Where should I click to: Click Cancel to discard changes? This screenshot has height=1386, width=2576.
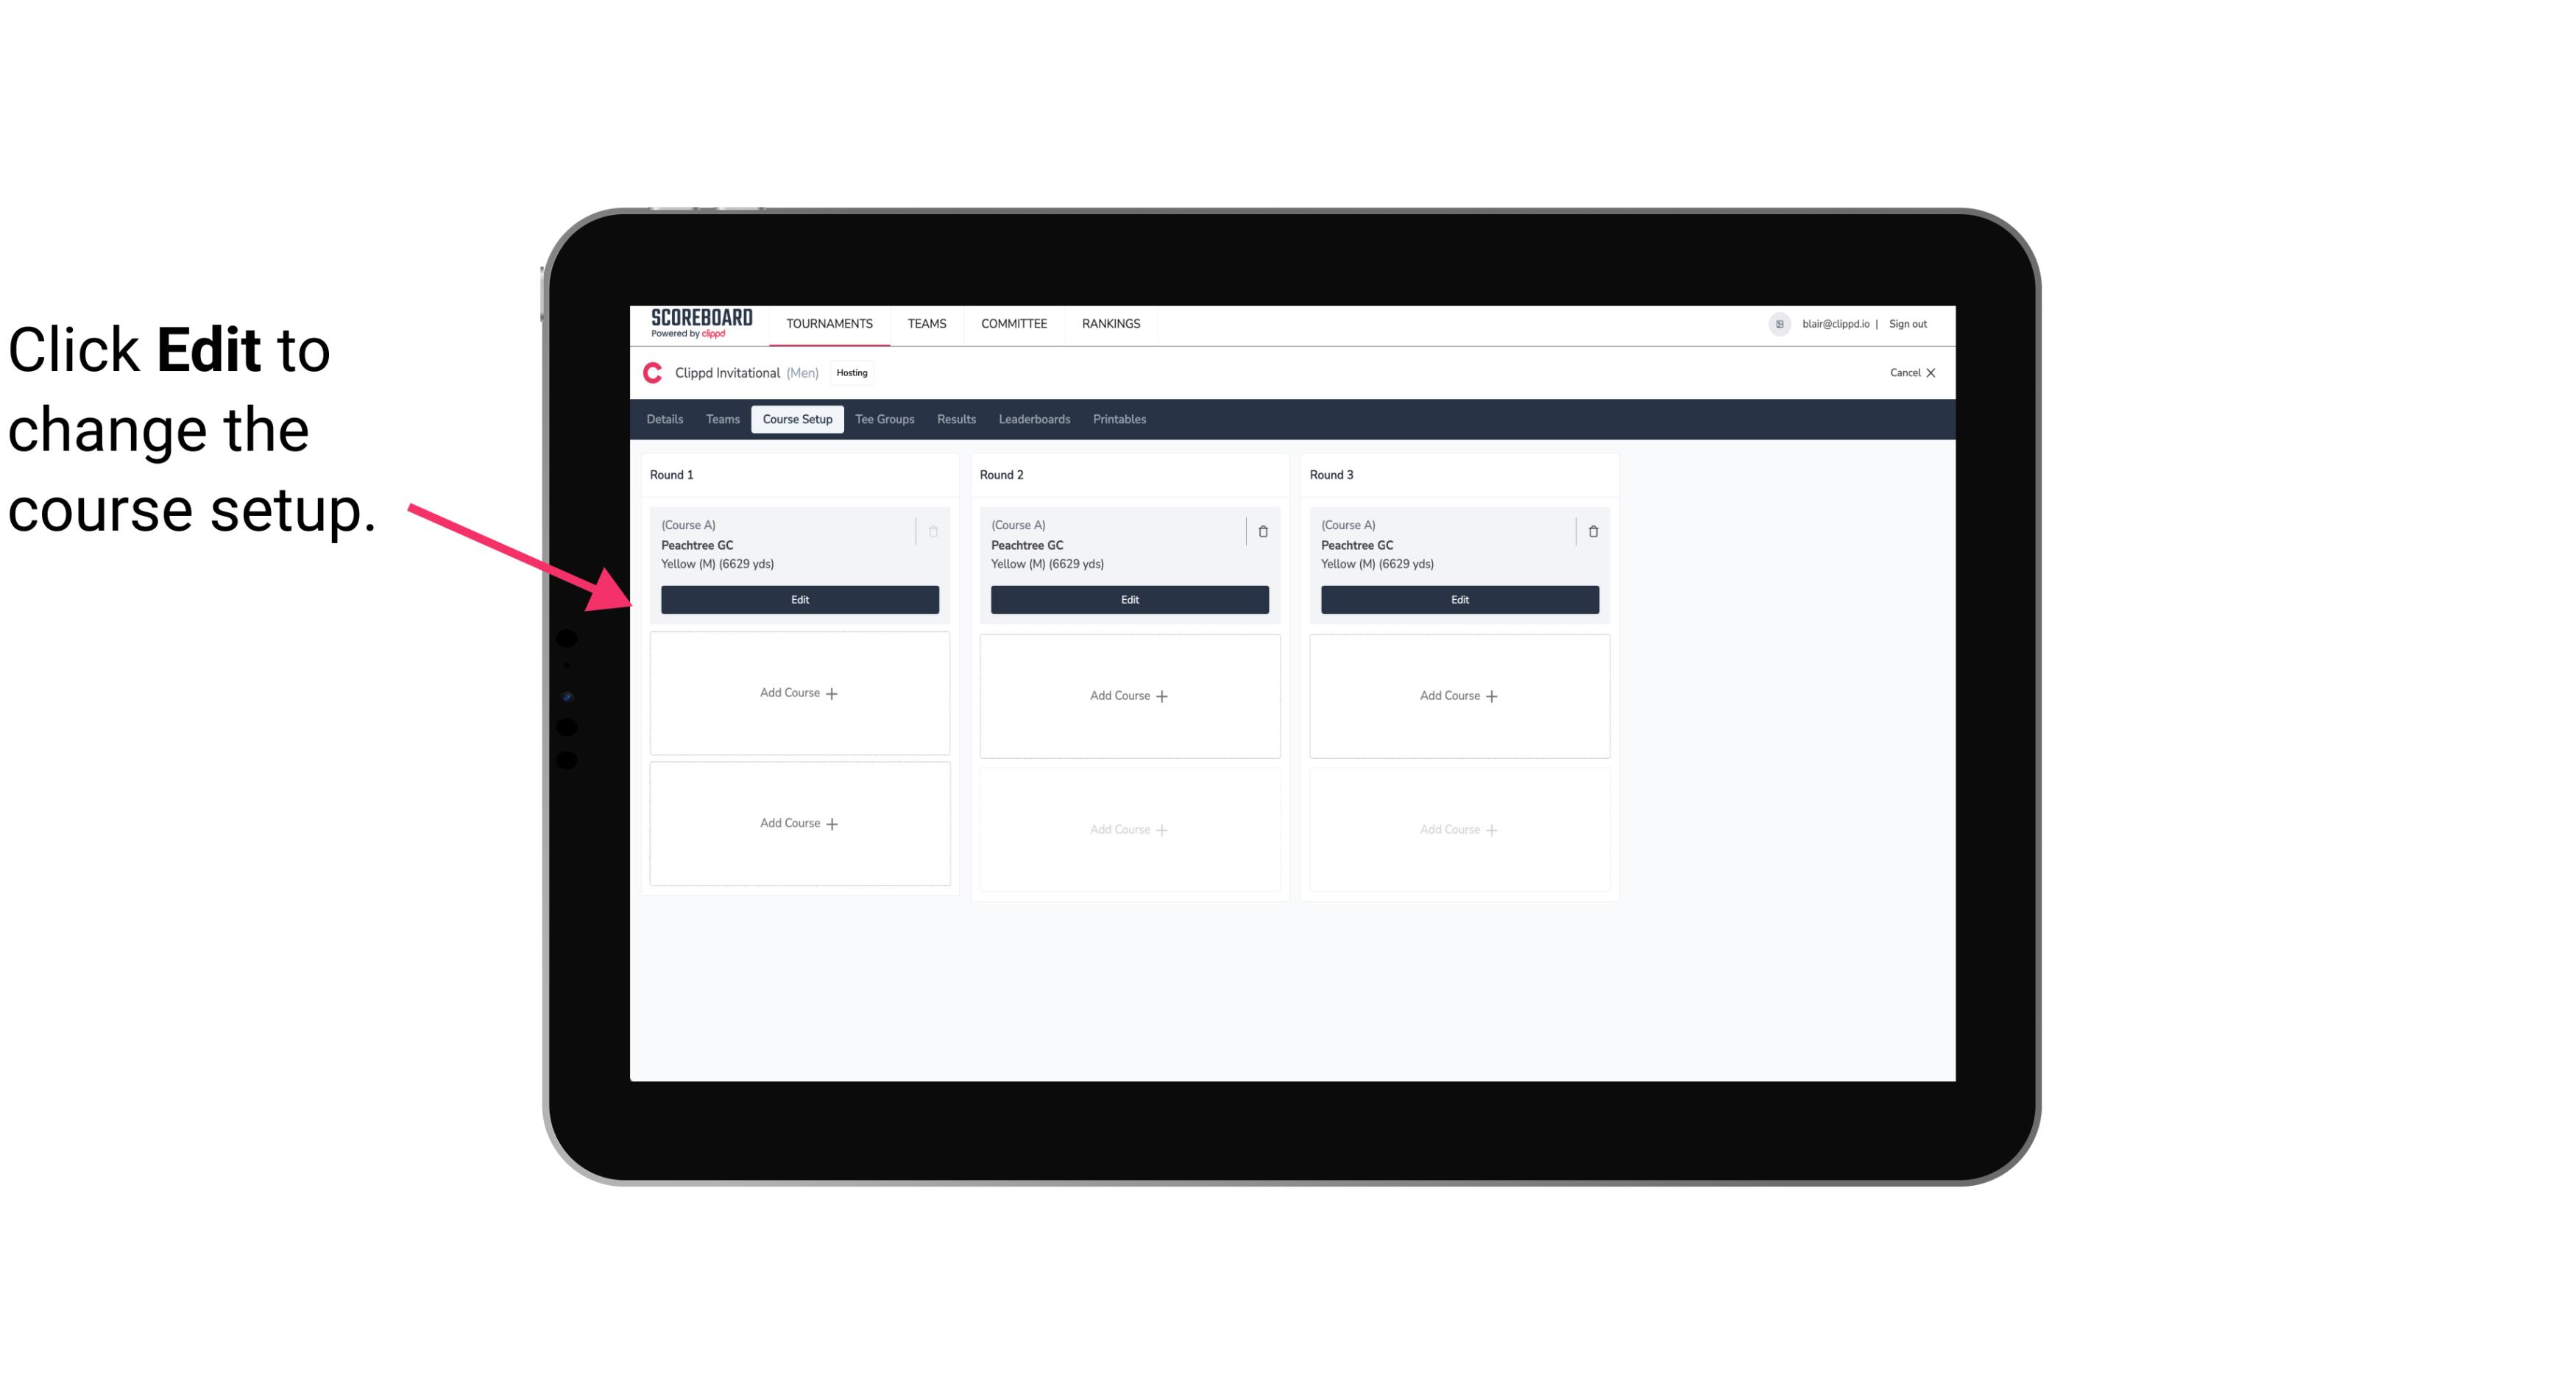(1907, 372)
